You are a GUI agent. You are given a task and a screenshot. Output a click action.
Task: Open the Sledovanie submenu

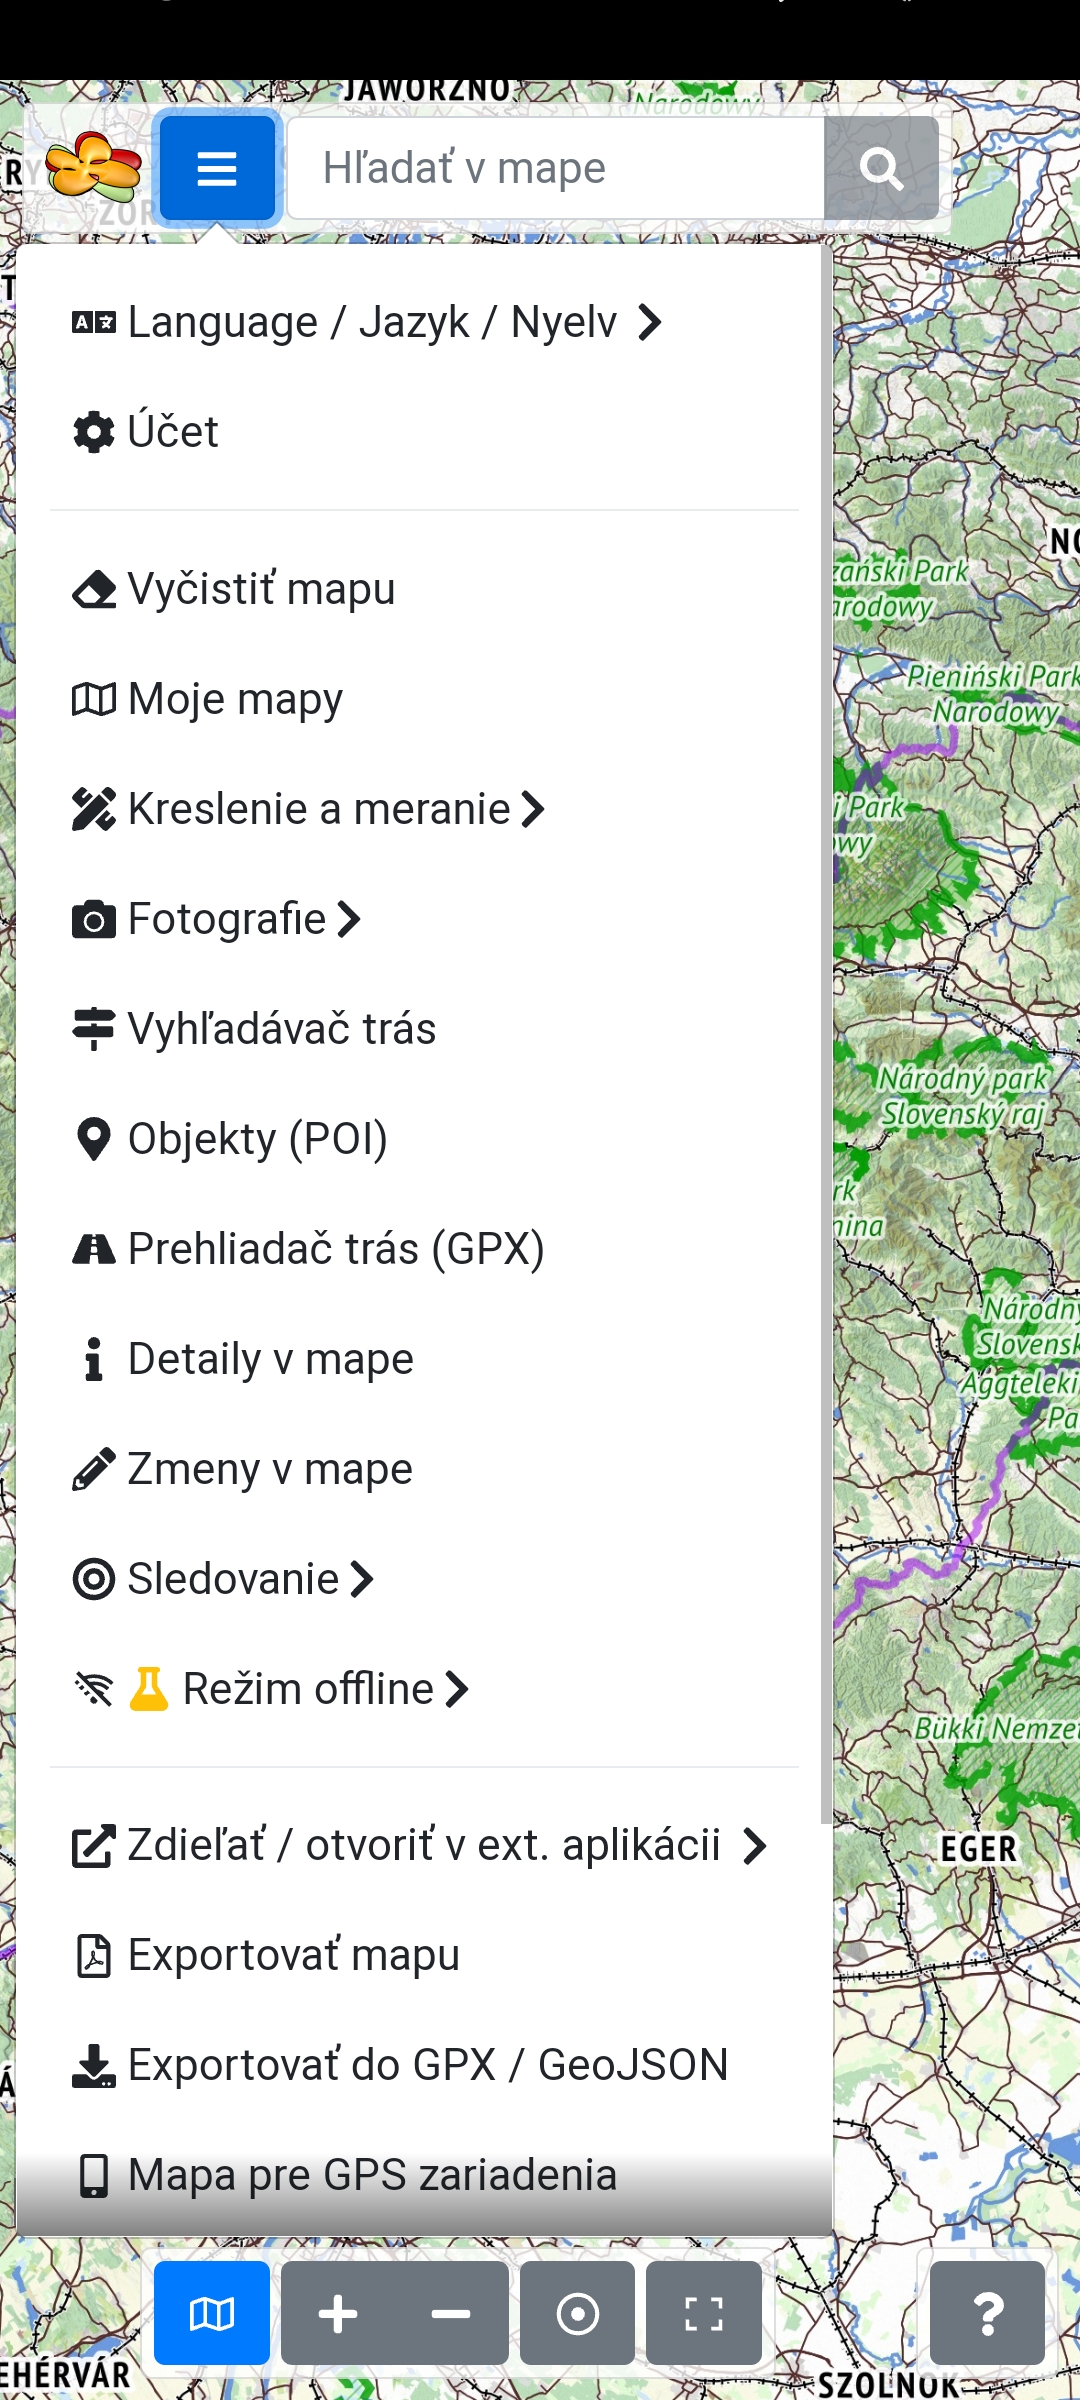click(x=223, y=1579)
